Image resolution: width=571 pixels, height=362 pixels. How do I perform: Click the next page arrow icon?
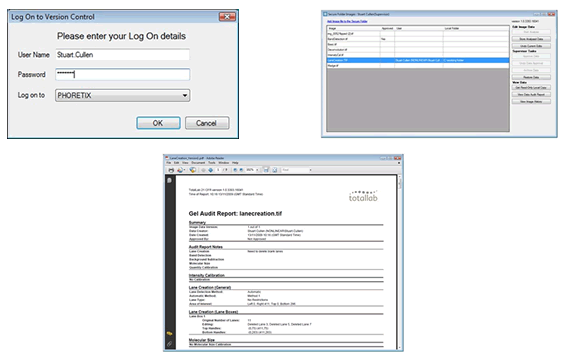(210, 170)
